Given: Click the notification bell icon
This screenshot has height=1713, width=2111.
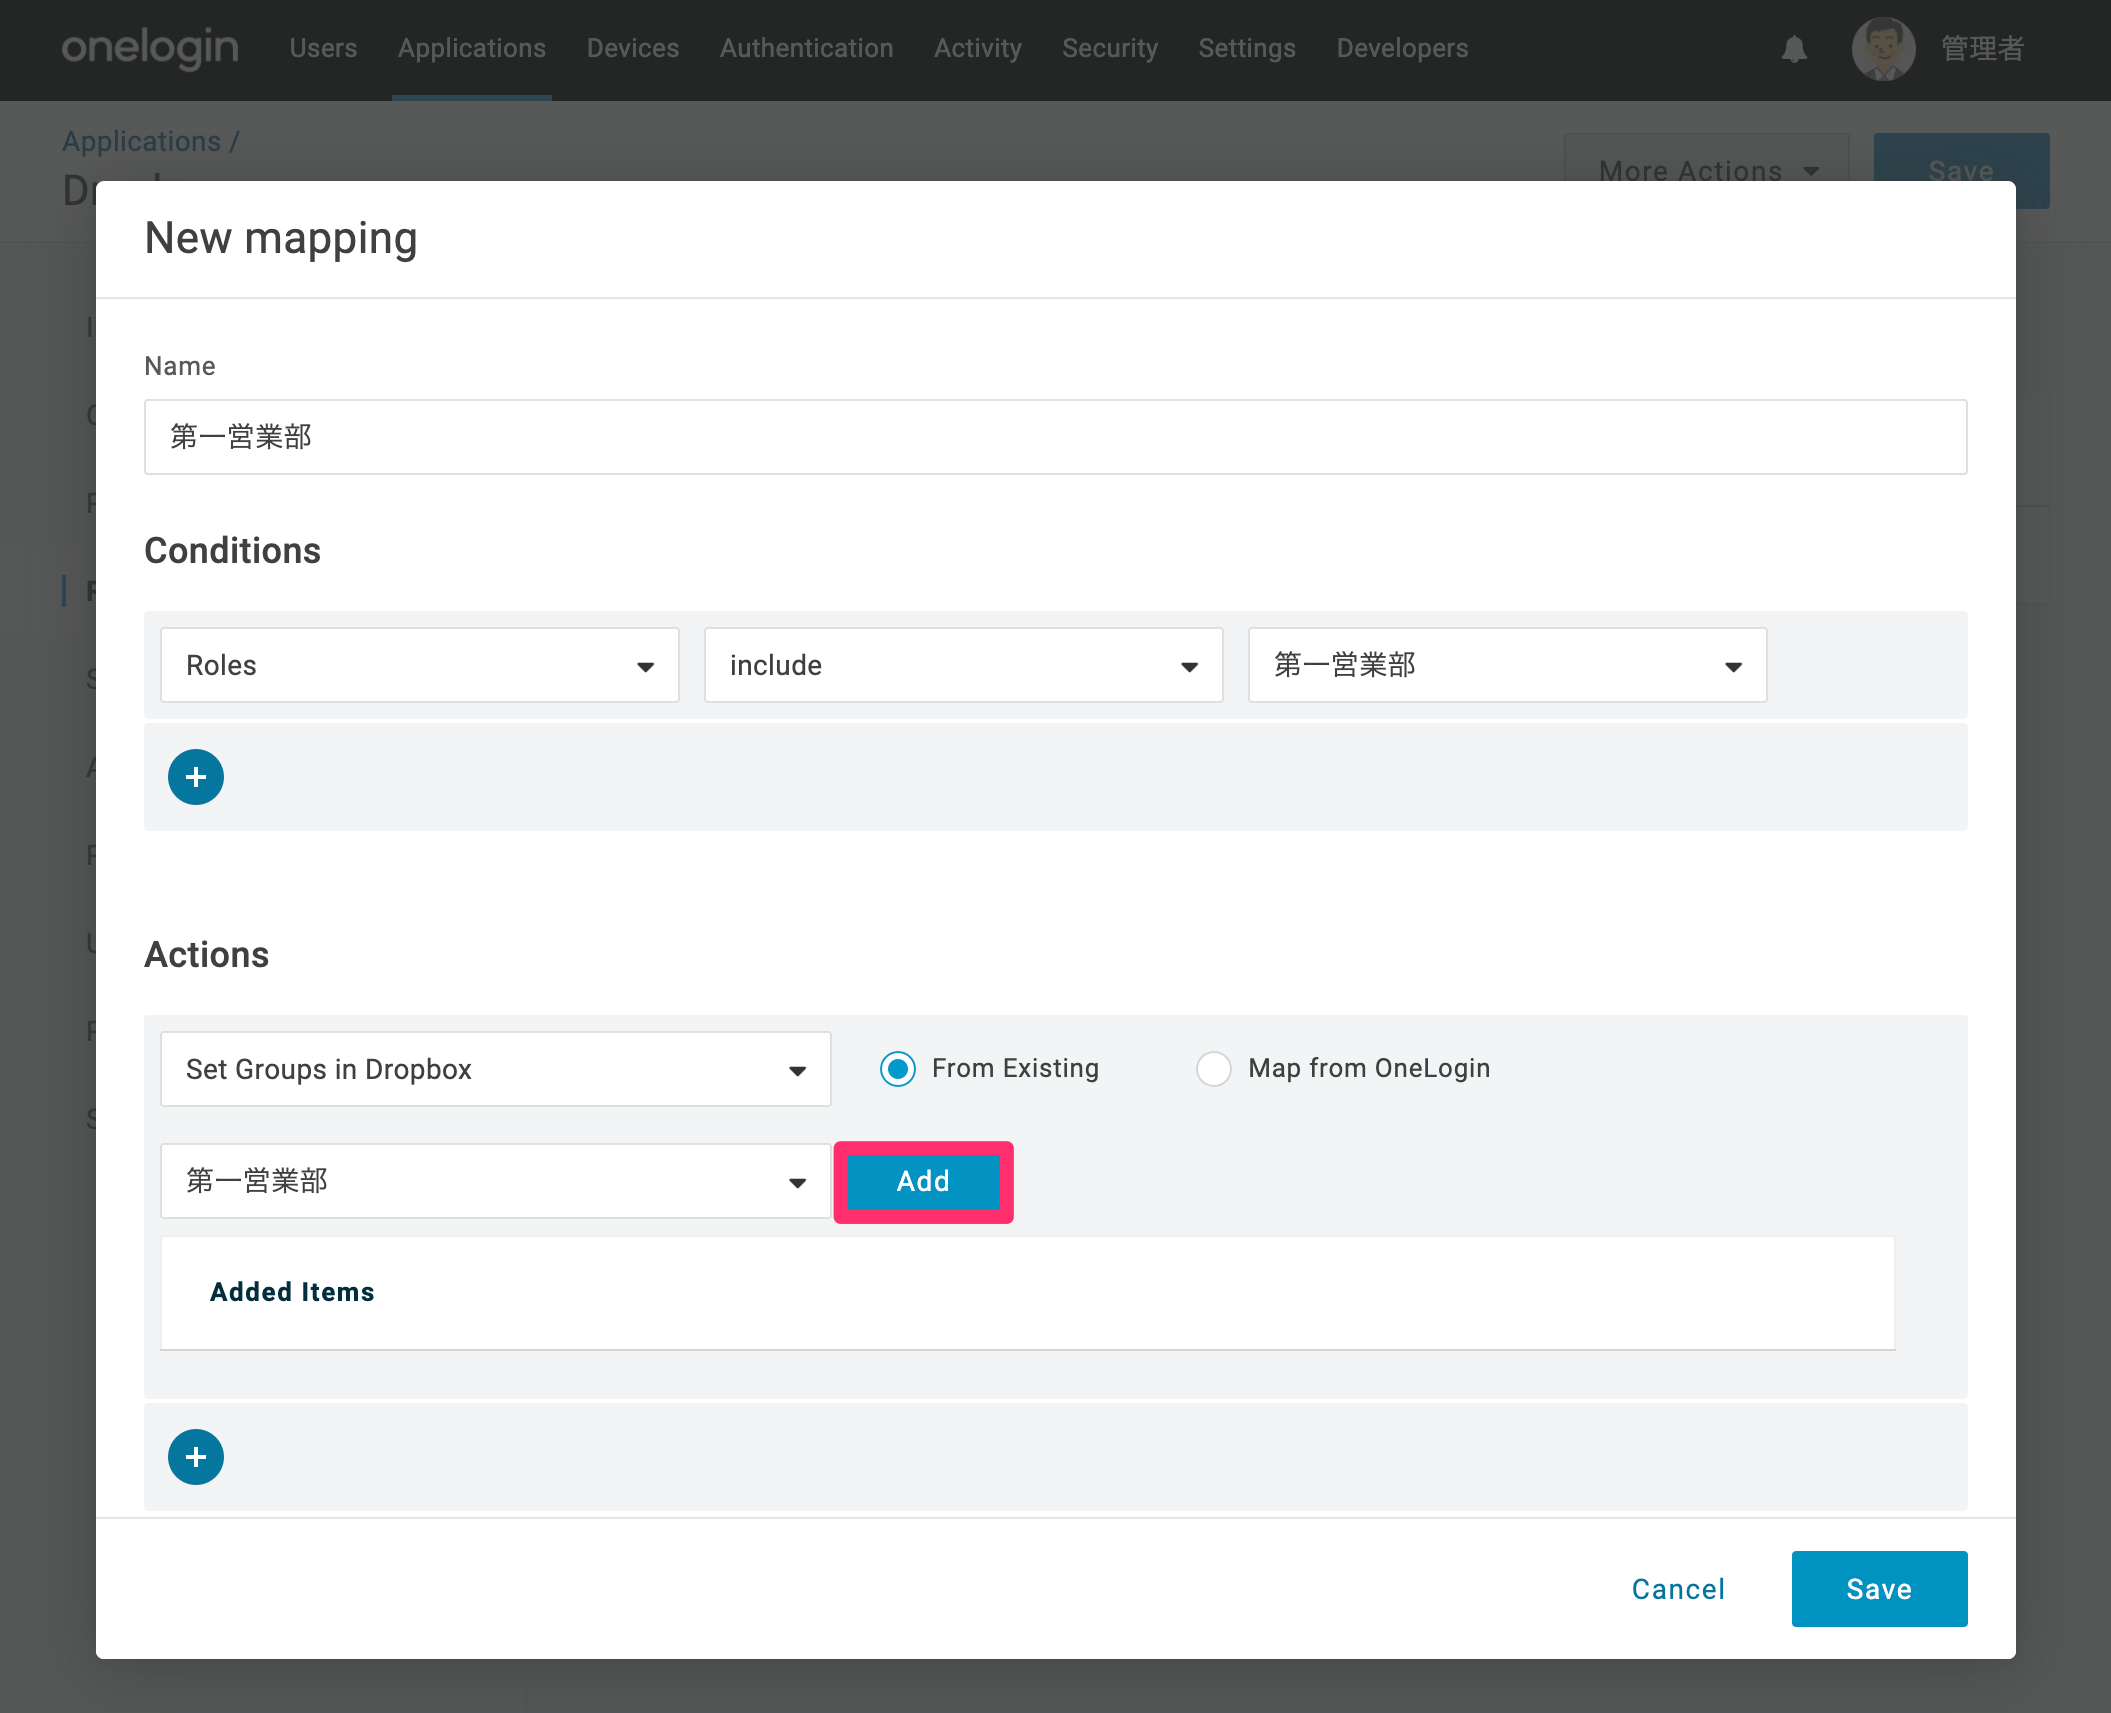Looking at the screenshot, I should click(1794, 49).
